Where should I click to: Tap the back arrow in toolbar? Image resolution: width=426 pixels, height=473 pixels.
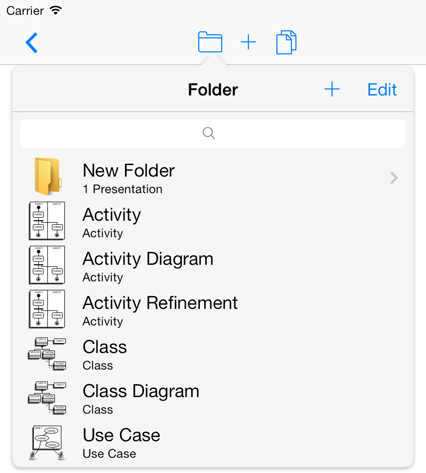(x=32, y=43)
